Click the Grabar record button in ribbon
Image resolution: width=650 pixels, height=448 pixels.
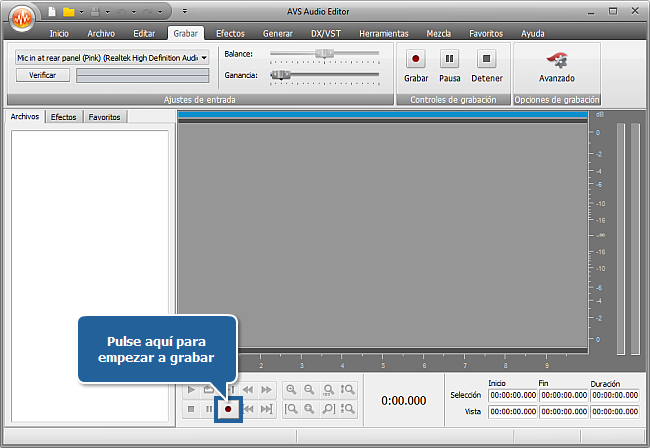[x=416, y=66]
